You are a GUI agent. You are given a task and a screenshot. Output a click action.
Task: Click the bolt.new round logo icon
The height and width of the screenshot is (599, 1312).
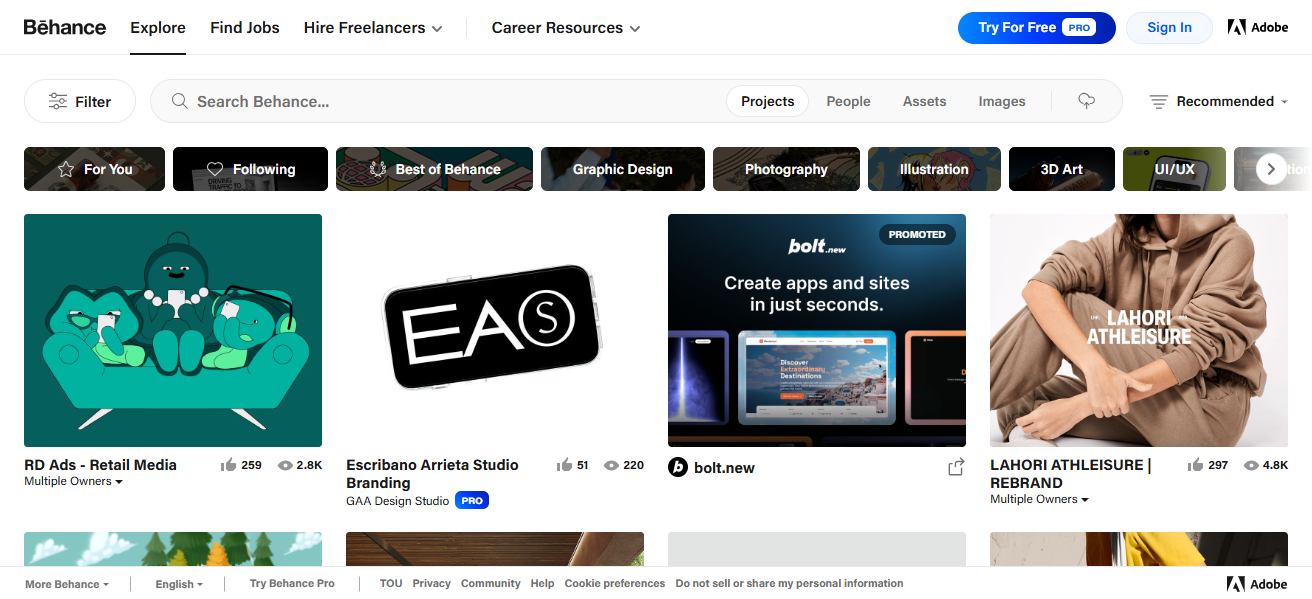click(x=678, y=467)
